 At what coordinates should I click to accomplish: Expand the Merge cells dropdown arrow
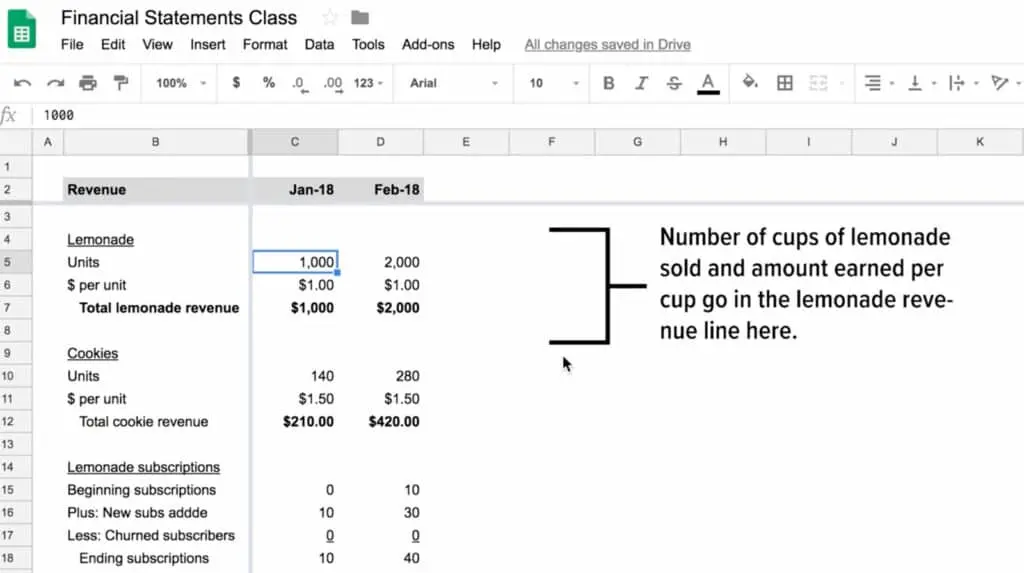[842, 83]
